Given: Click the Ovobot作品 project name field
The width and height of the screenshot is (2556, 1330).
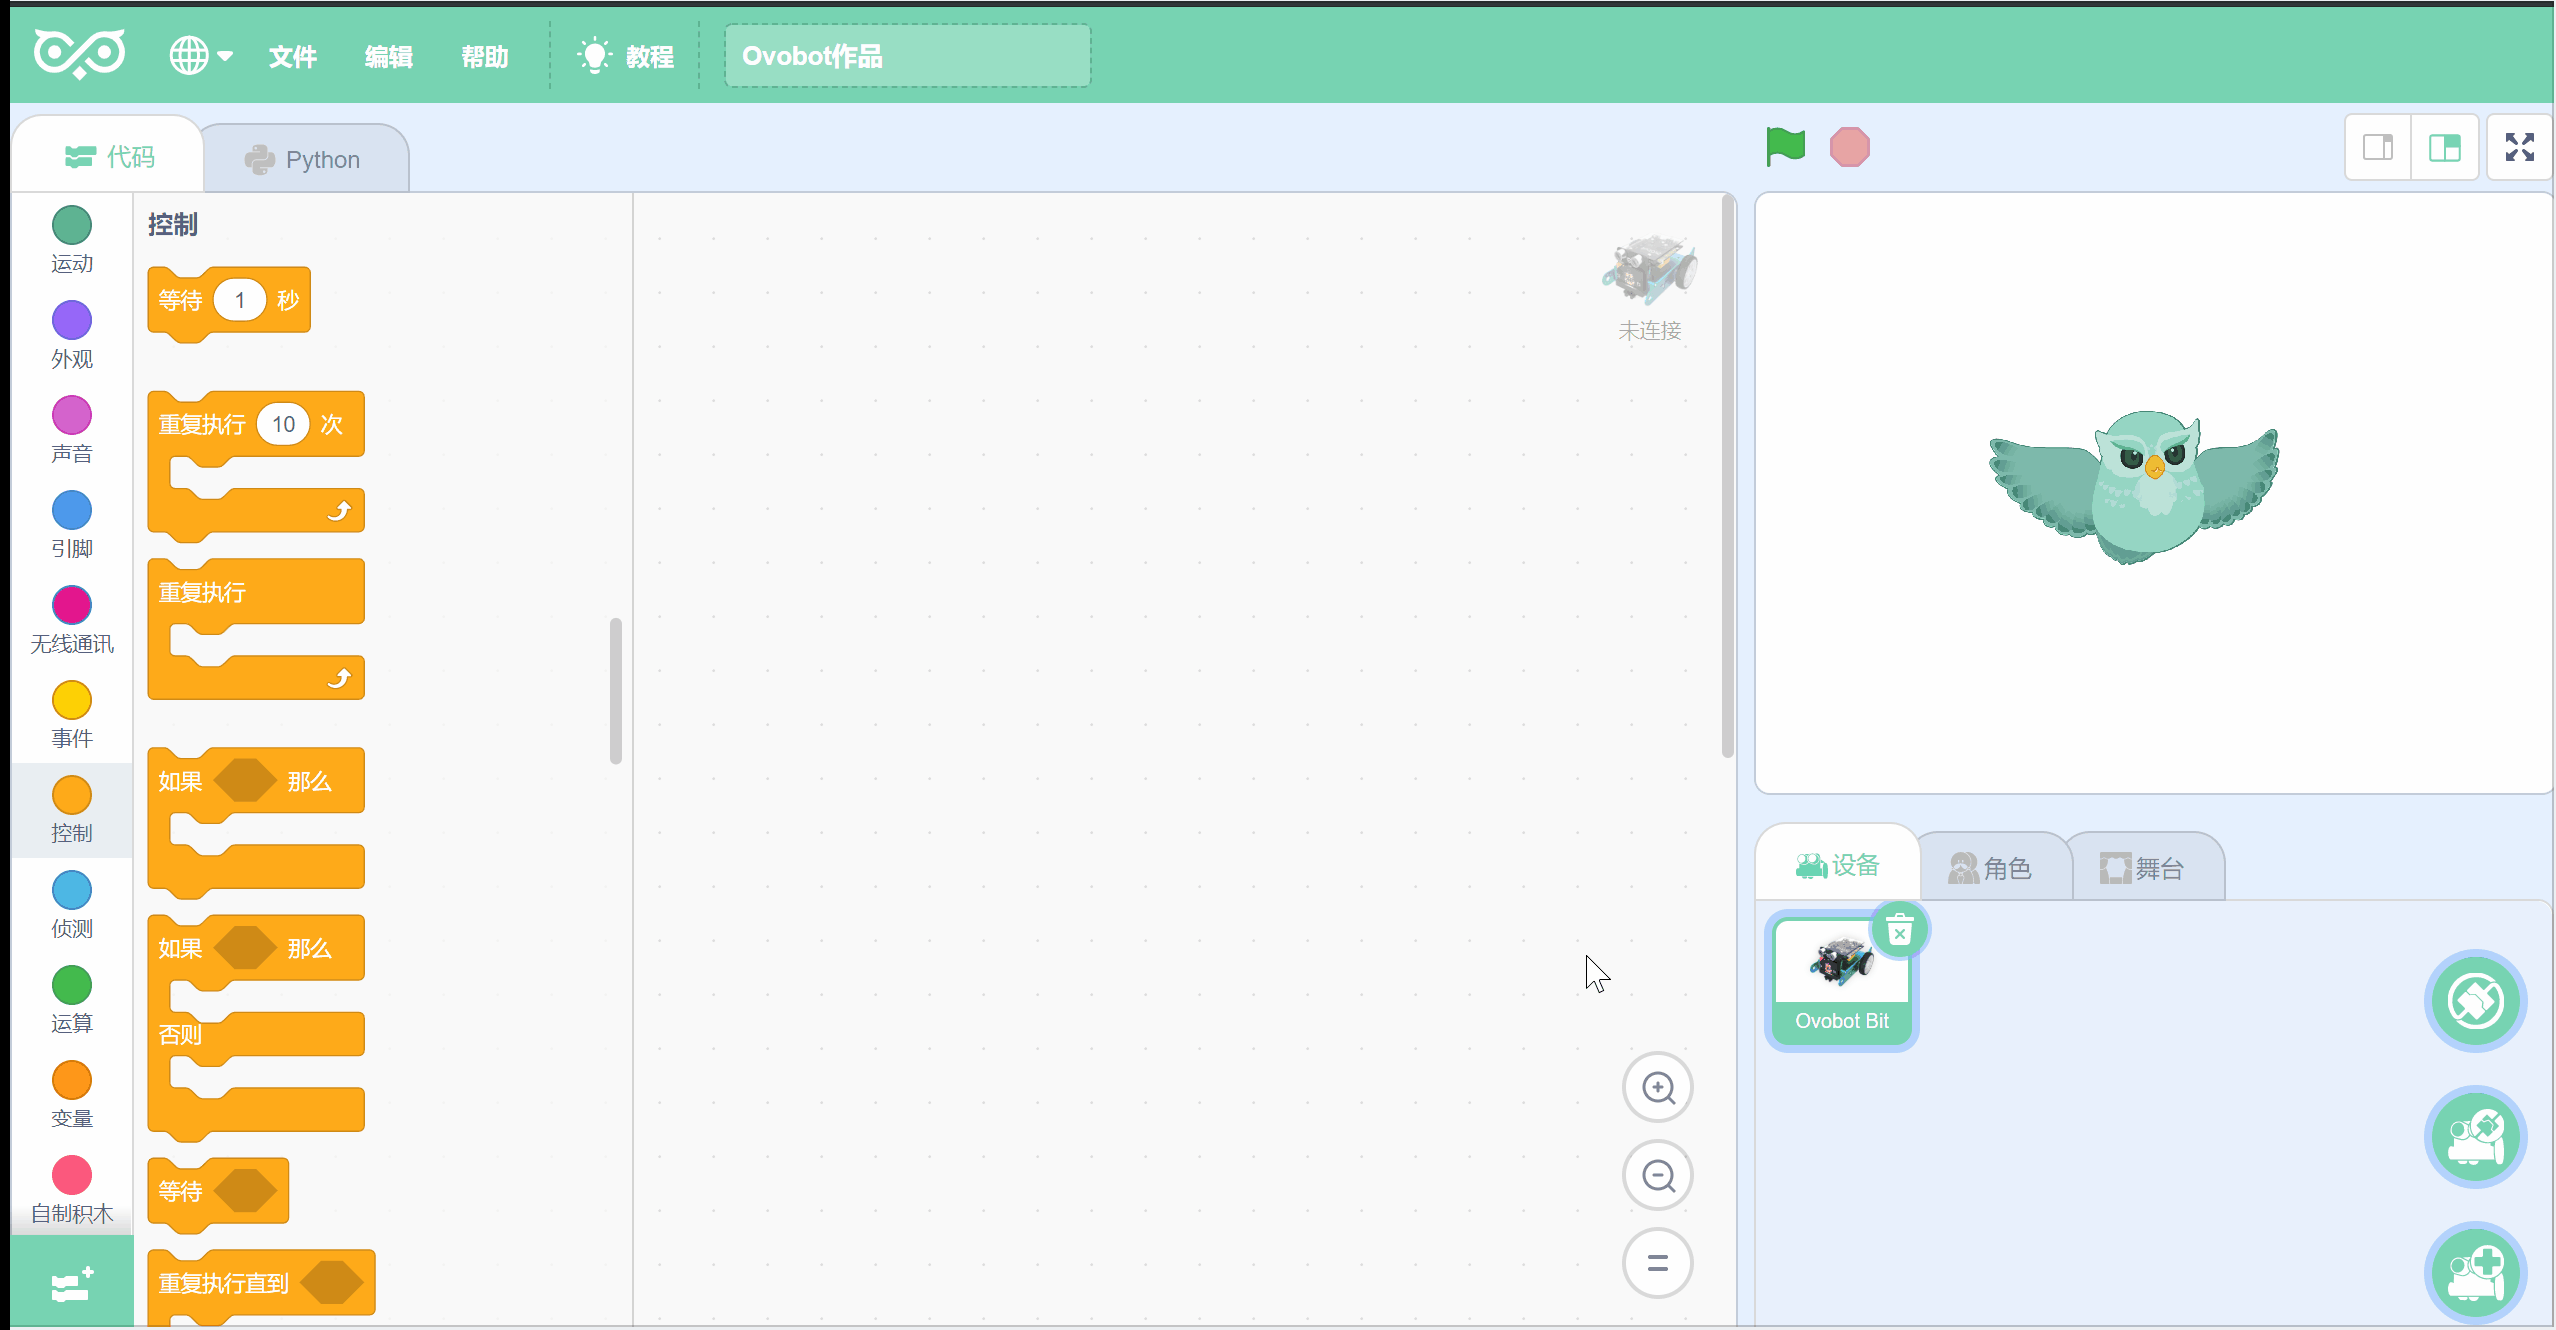Looking at the screenshot, I should point(907,56).
